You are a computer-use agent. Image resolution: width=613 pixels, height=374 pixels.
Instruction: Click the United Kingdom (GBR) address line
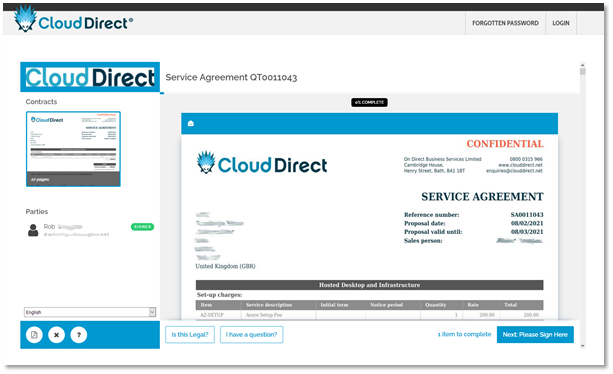pos(225,266)
